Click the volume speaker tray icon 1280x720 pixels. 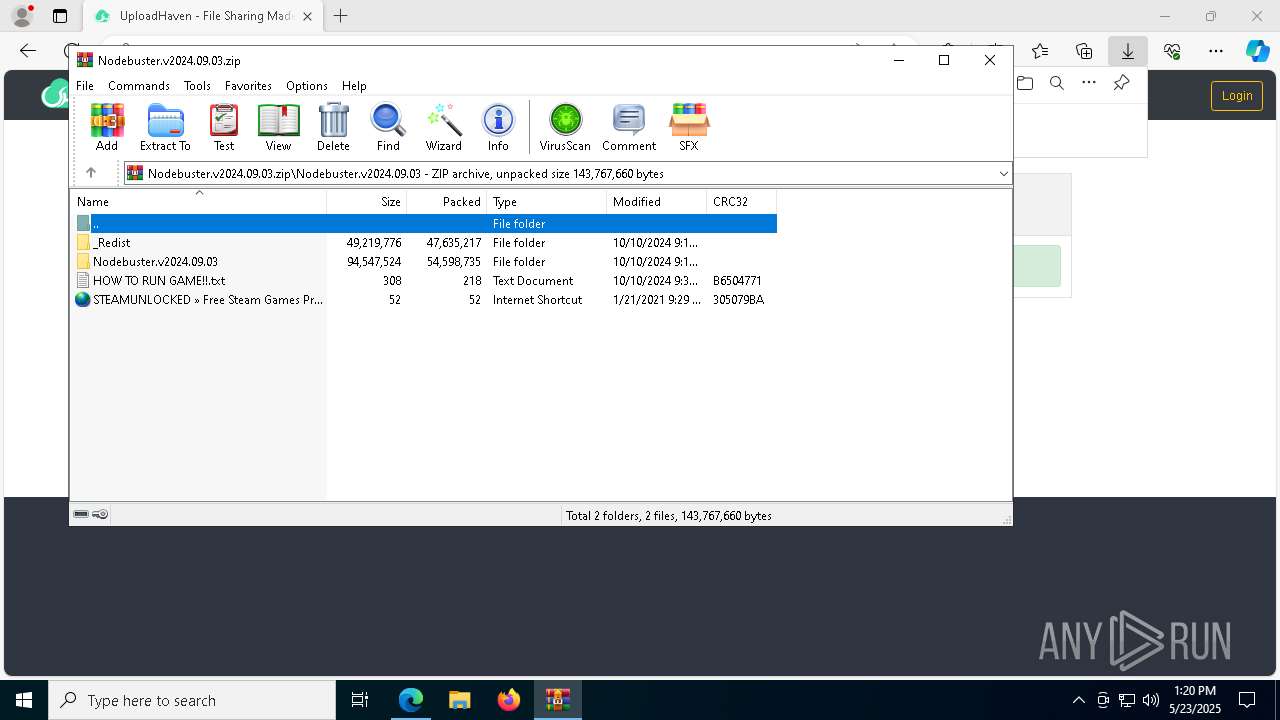1150,700
